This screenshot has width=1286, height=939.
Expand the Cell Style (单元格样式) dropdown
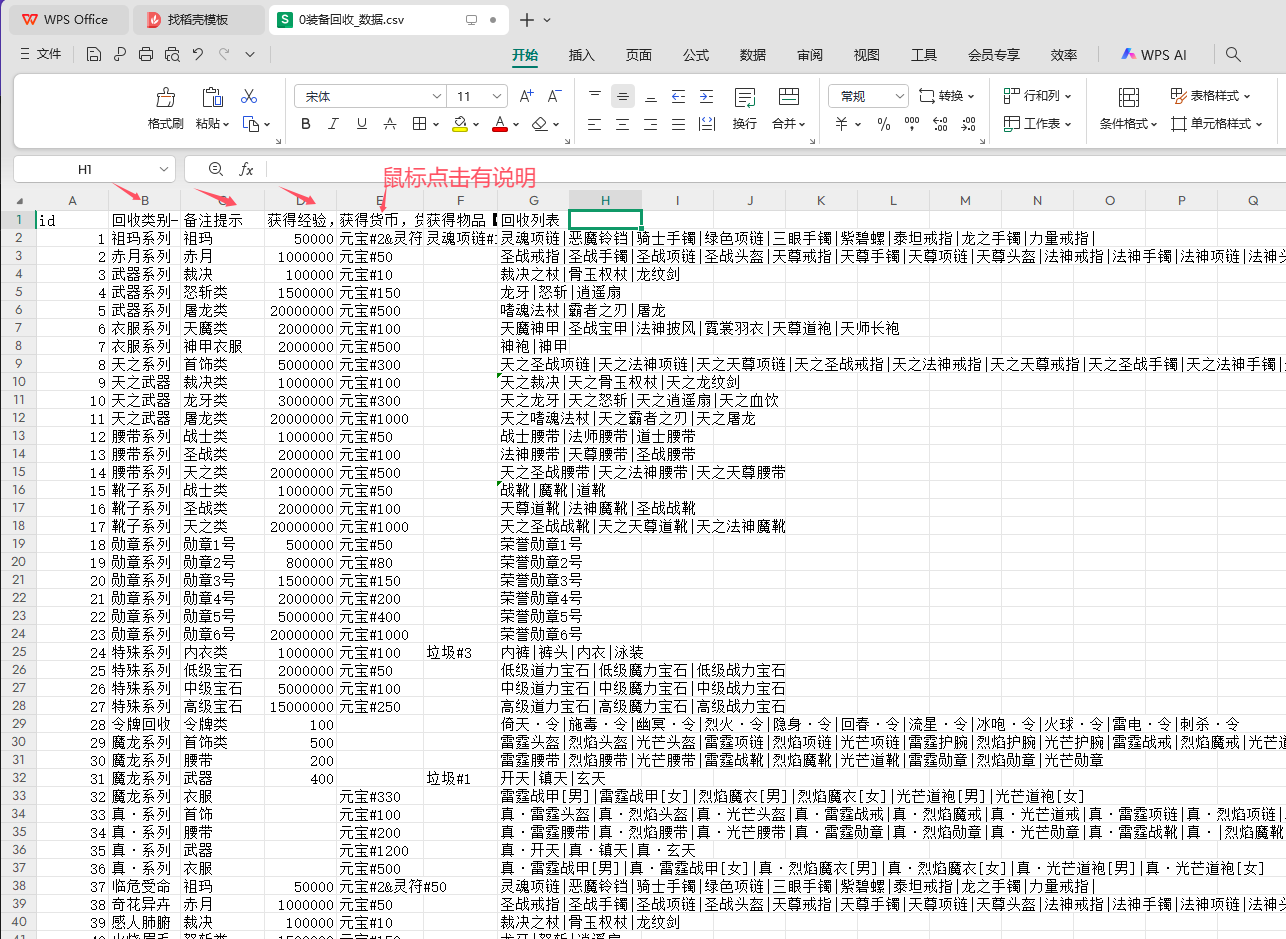pos(1216,124)
